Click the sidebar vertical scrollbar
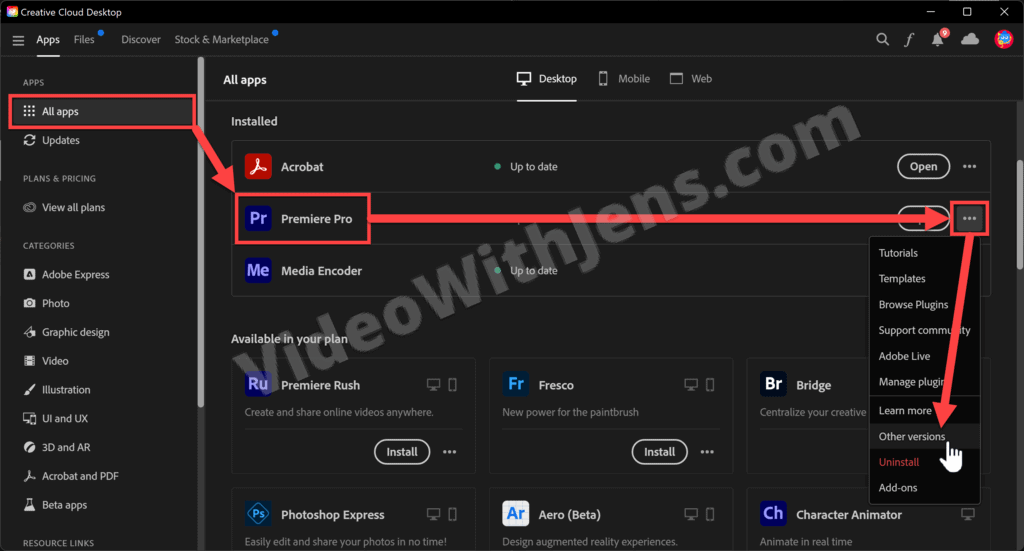1024x551 pixels. point(201,232)
